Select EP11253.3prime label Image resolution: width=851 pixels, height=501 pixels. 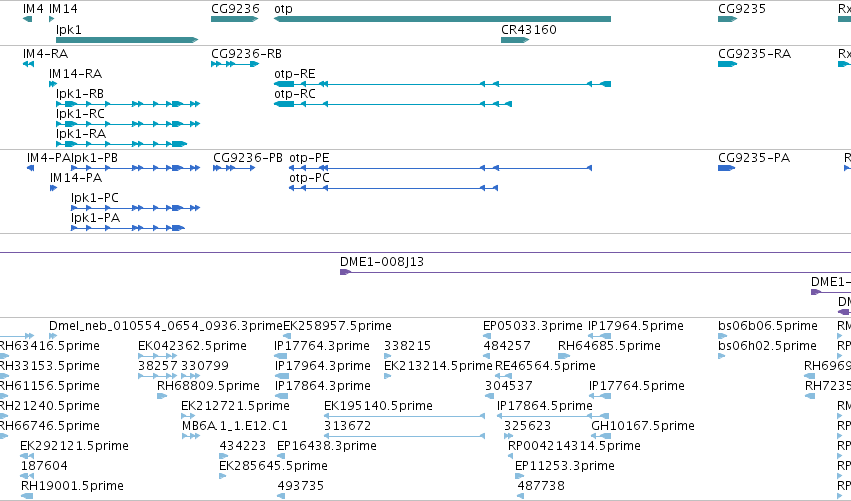pos(565,466)
